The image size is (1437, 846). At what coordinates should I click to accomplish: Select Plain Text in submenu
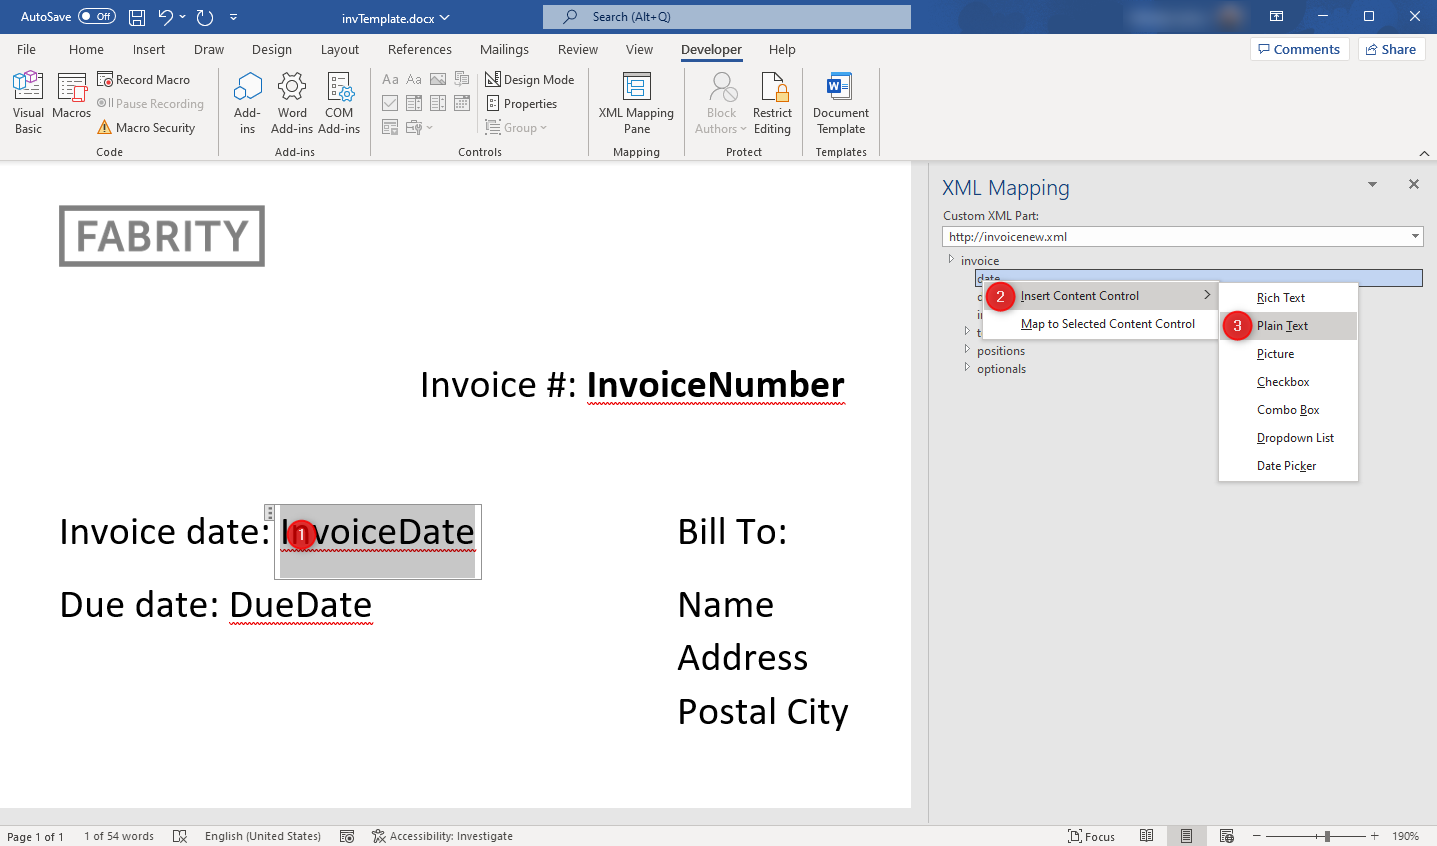1288,326
